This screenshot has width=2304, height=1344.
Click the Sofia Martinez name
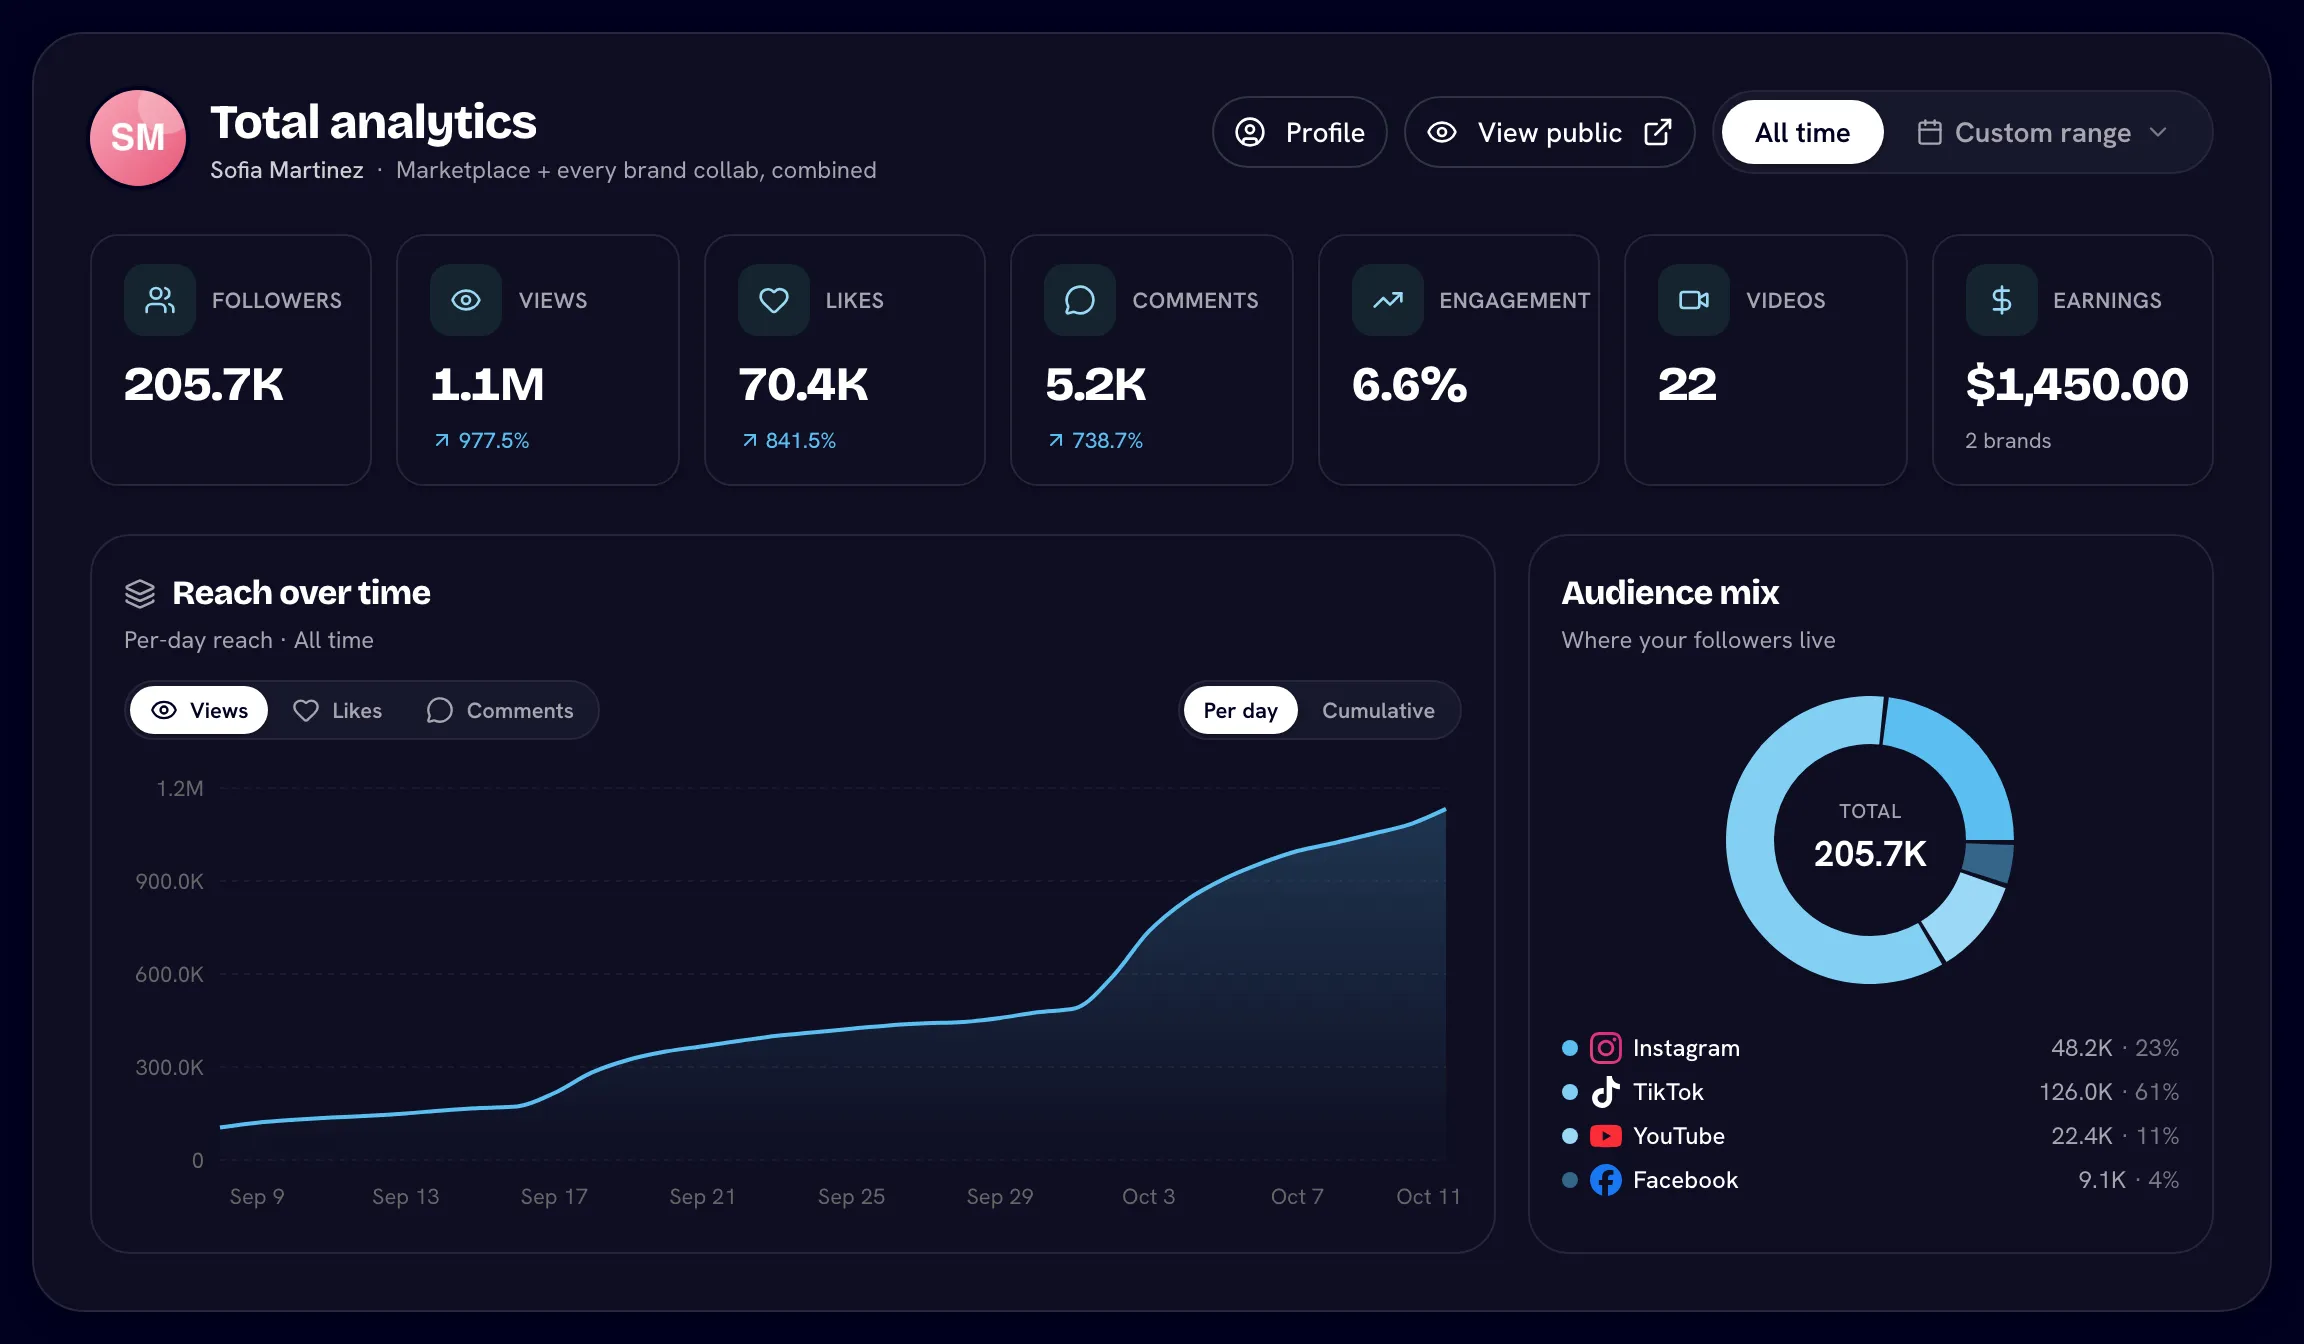pyautogui.click(x=287, y=170)
